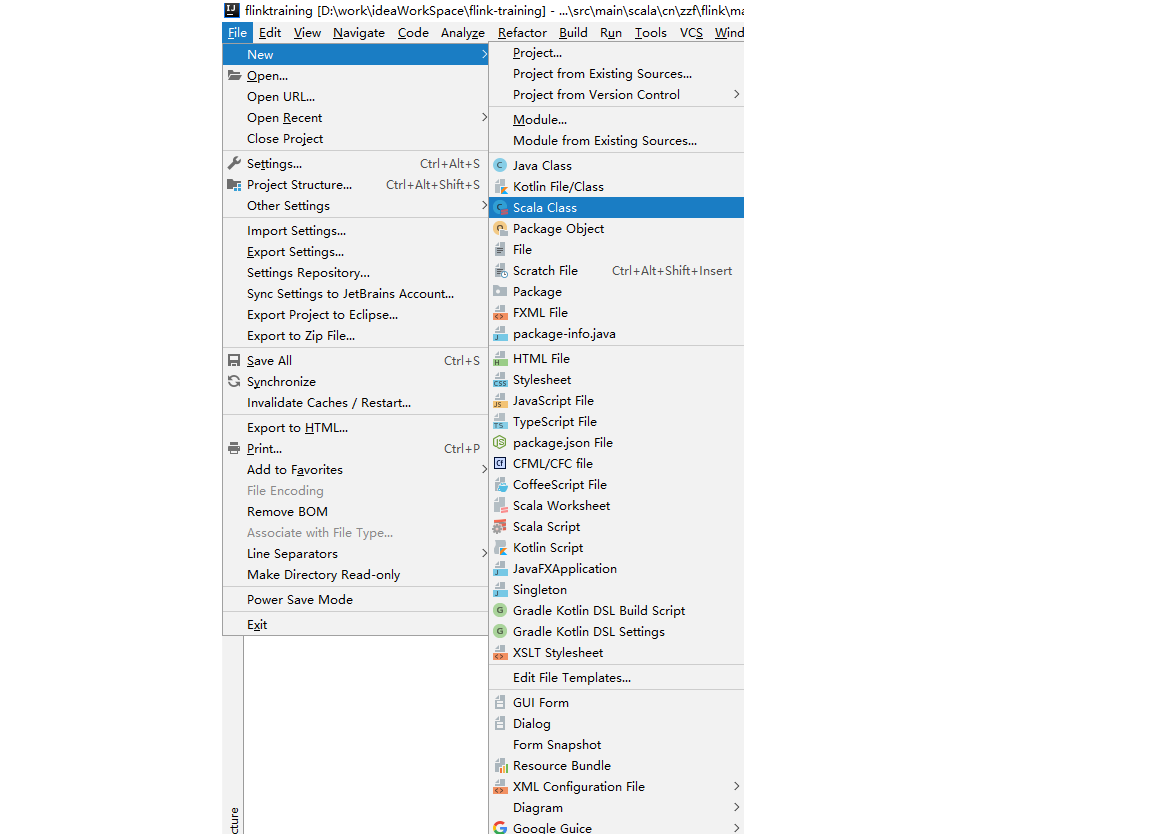Expand the Other Settings submenu arrow
This screenshot has height=834, width=1152.
(484, 205)
